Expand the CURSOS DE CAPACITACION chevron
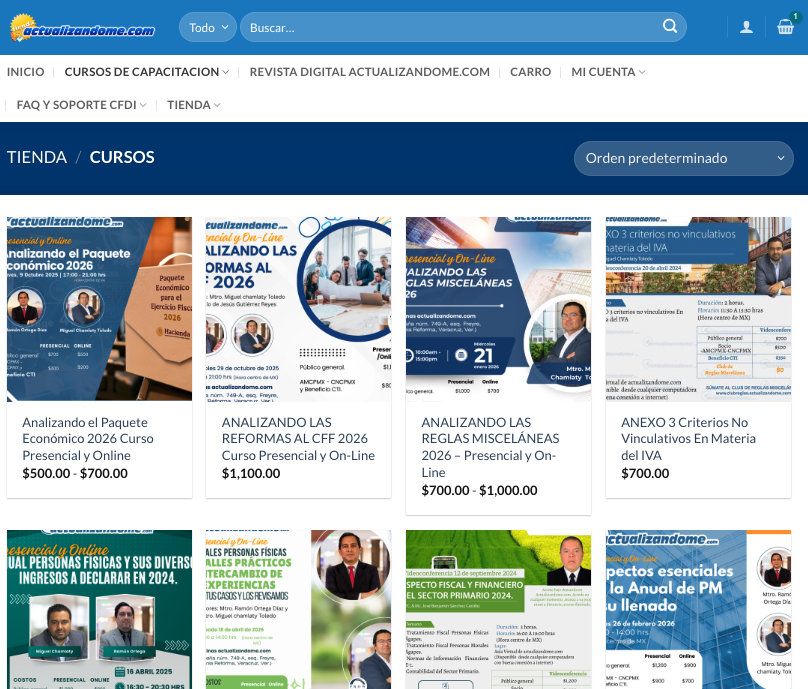This screenshot has width=808, height=689. (225, 72)
